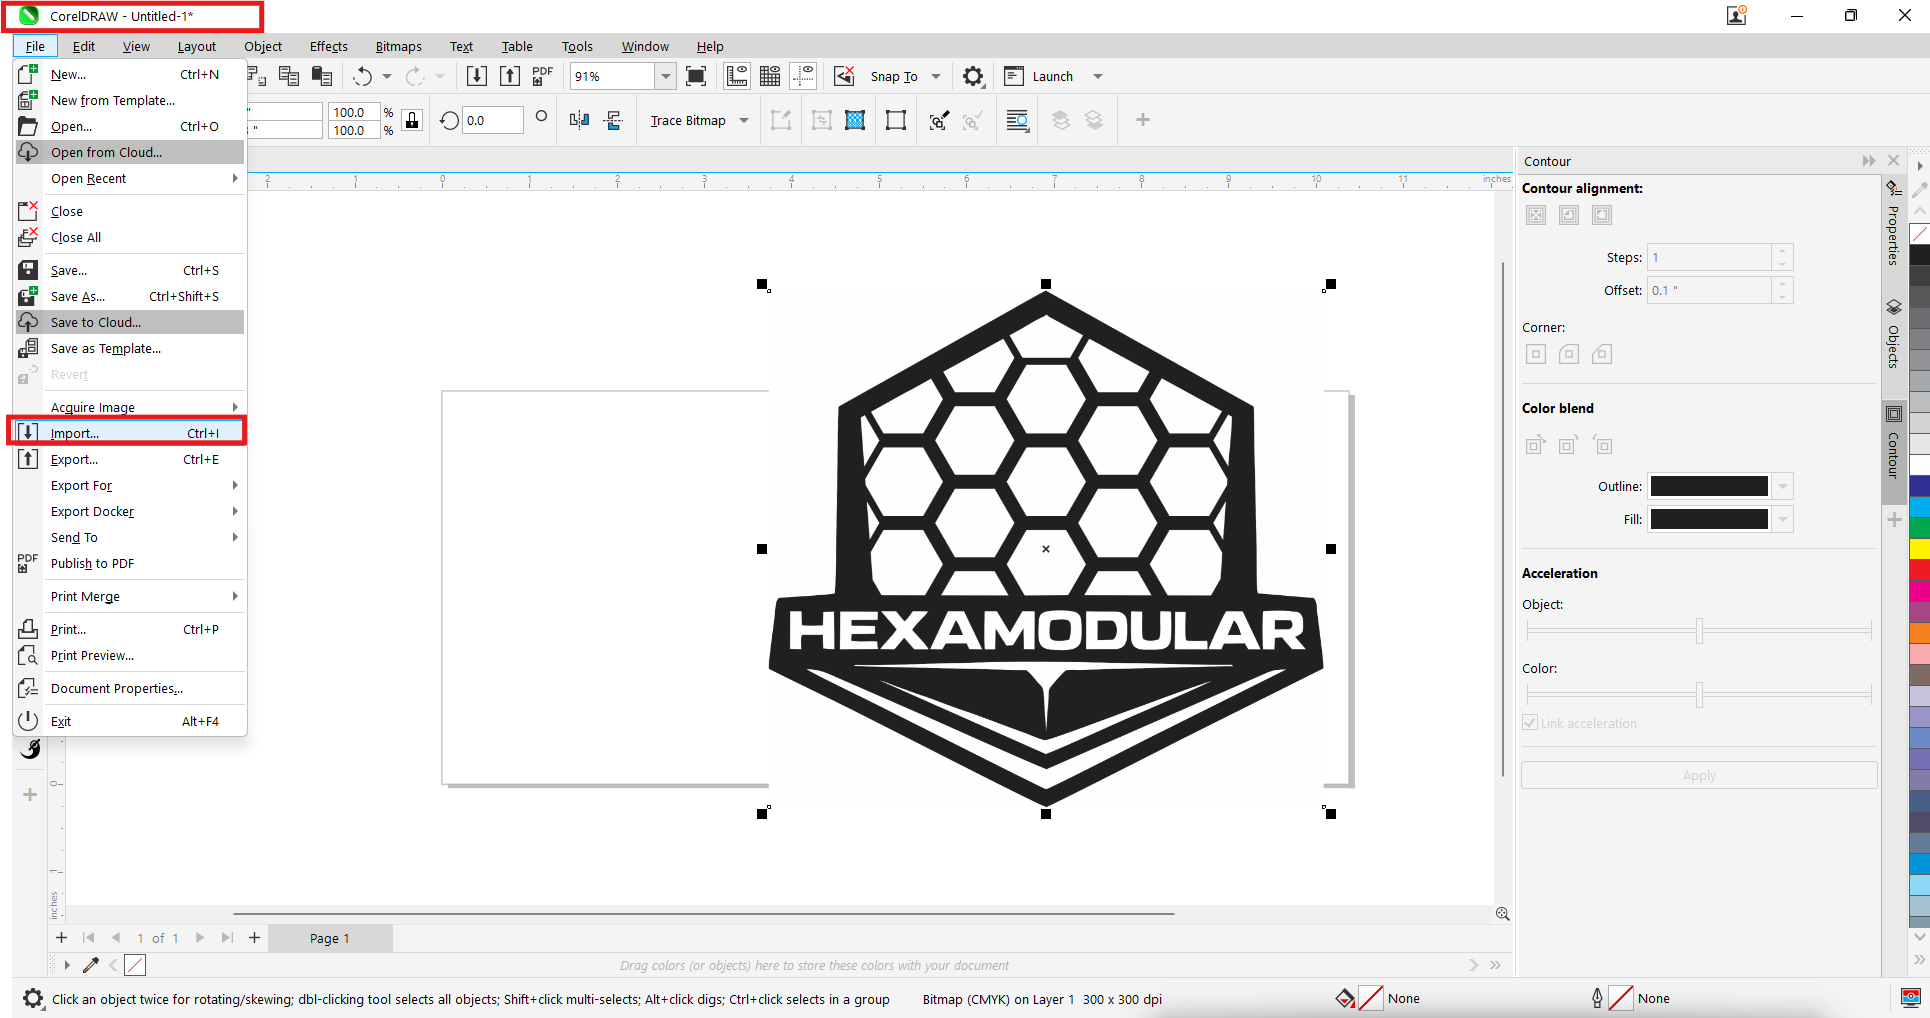The image size is (1930, 1018).
Task: Expand Export For submenu
Action: pos(130,485)
